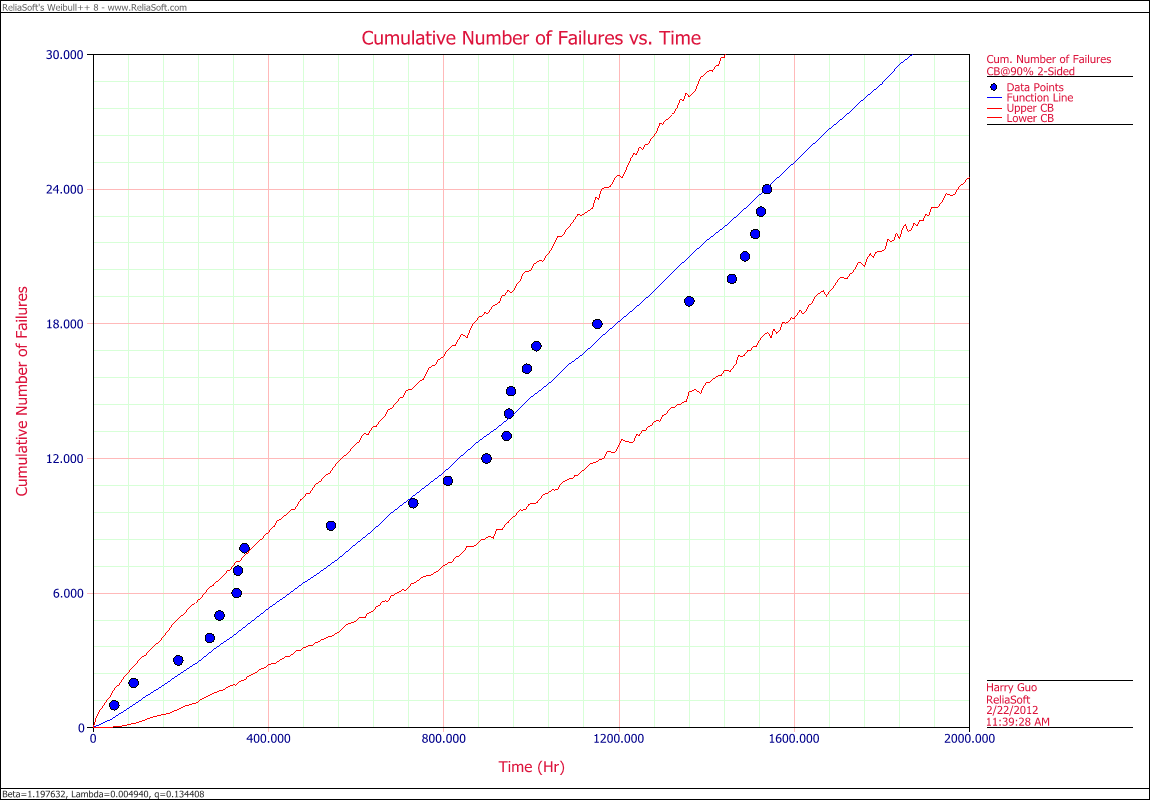Screen dimensions: 1150x800
Task: Click the data point at 18 failures
Action: coord(597,324)
